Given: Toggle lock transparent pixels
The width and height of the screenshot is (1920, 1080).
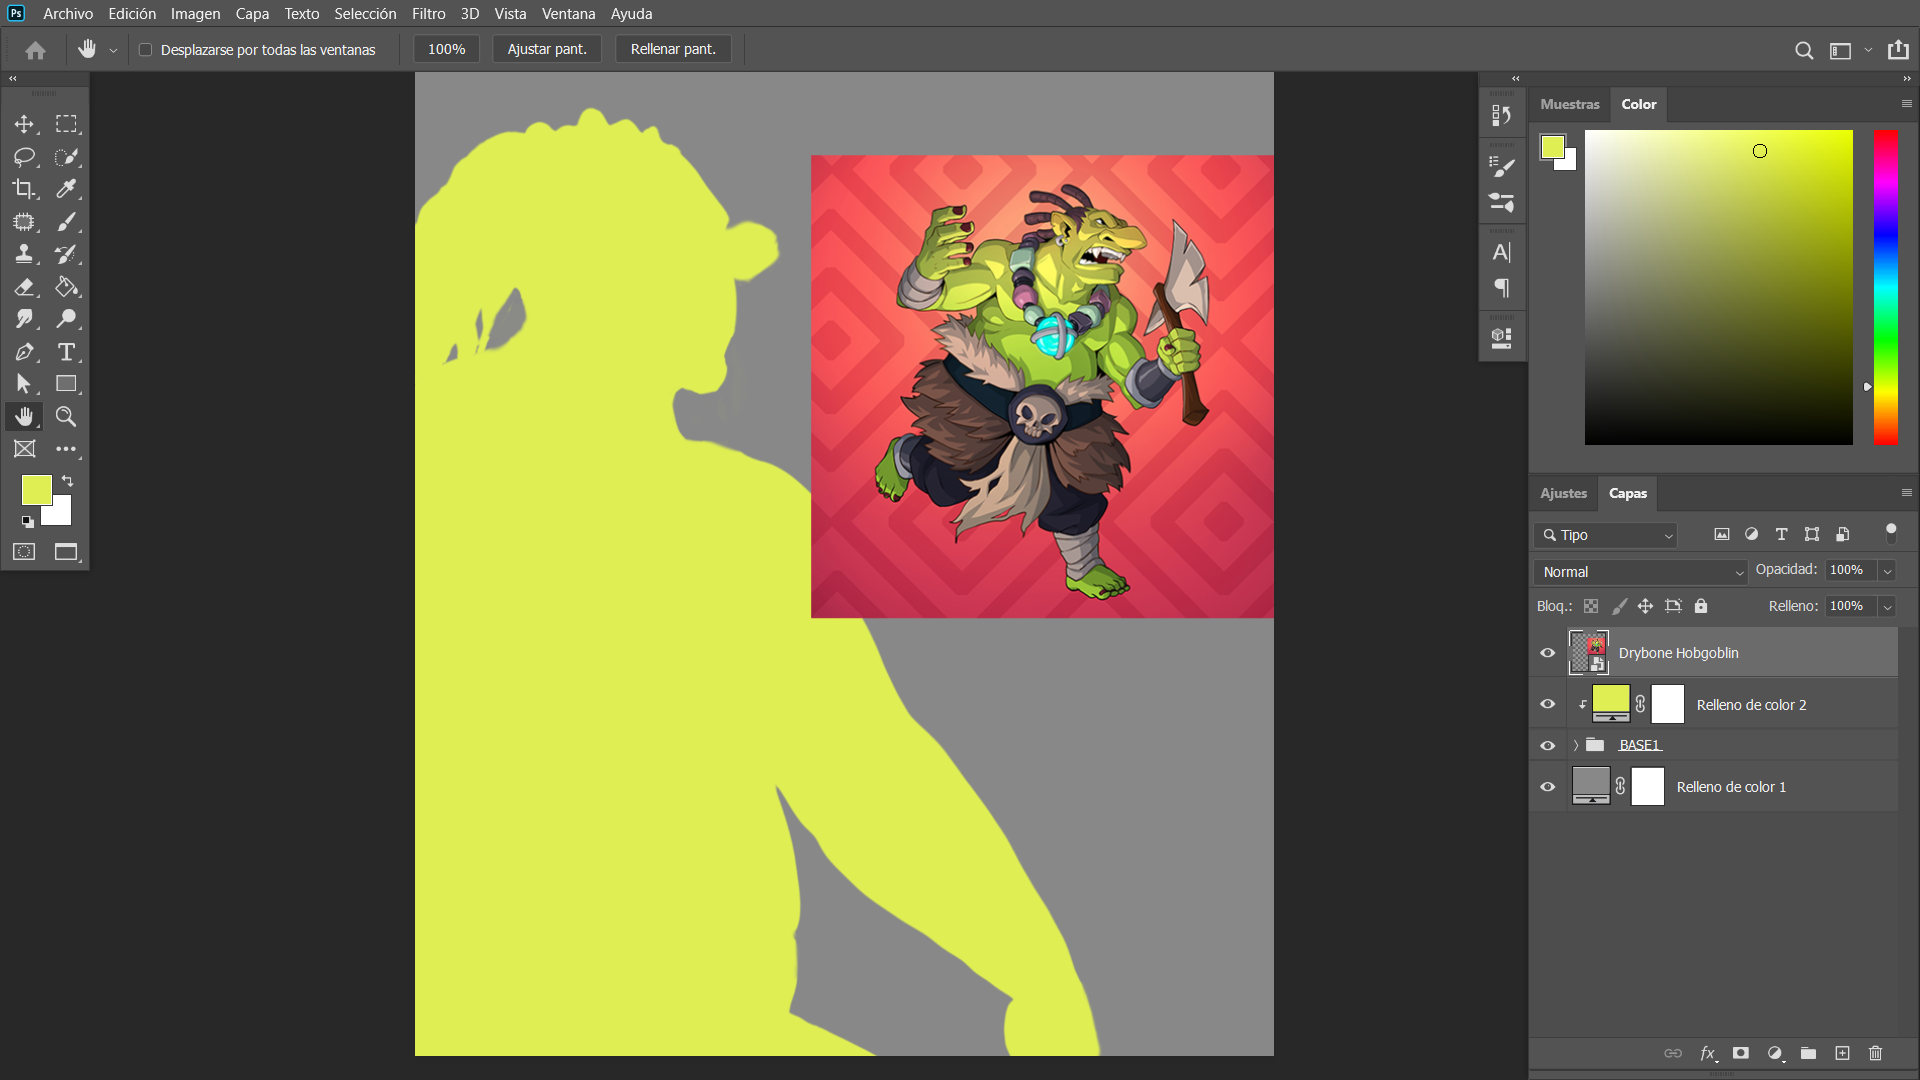Looking at the screenshot, I should click(1591, 606).
